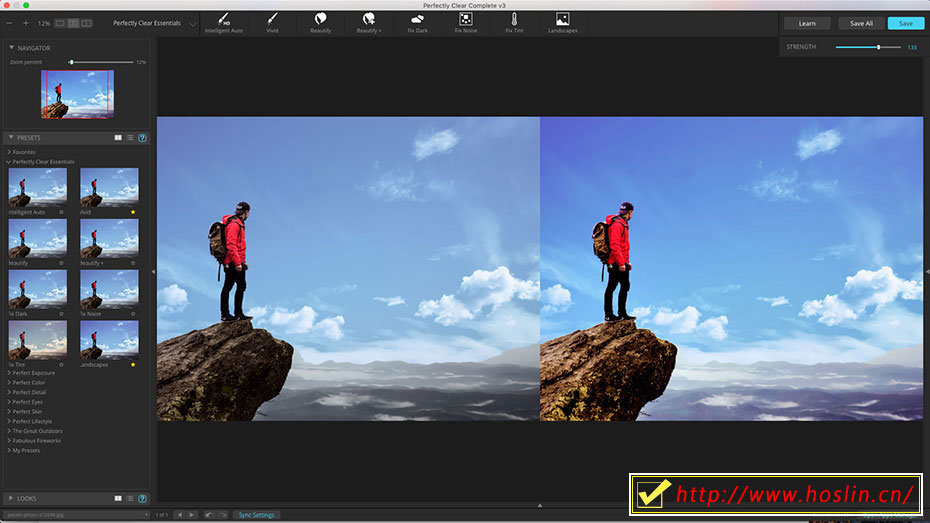Expand the Perfect Color group

pos(9,382)
